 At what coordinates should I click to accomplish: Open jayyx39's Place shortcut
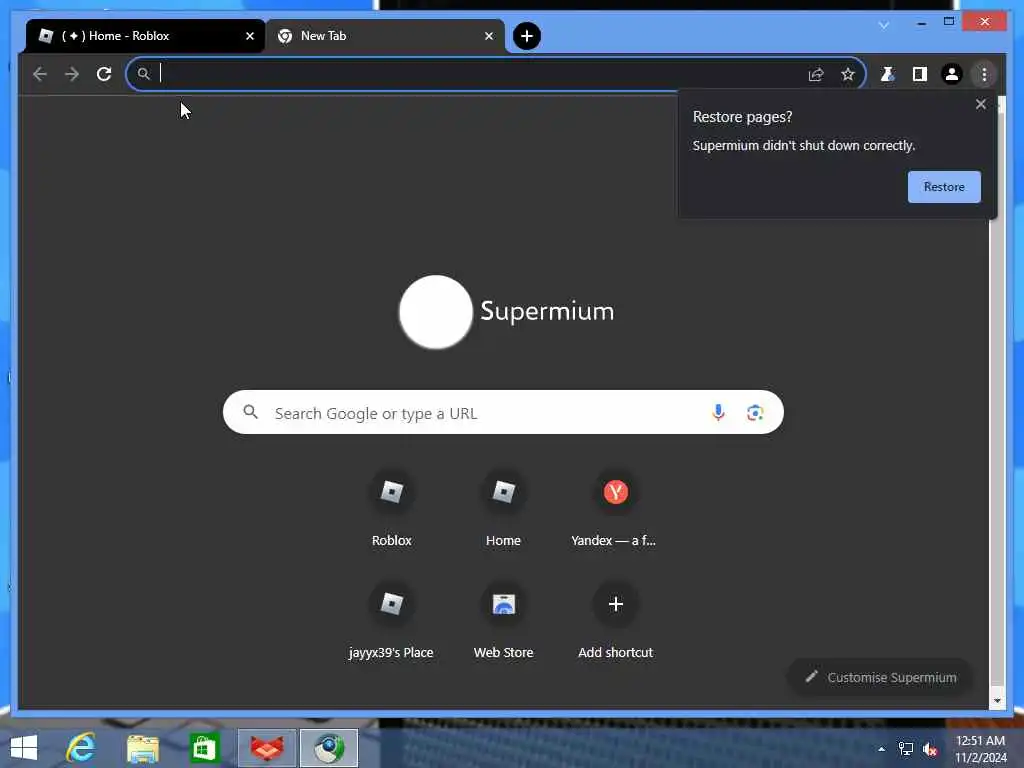tap(391, 620)
